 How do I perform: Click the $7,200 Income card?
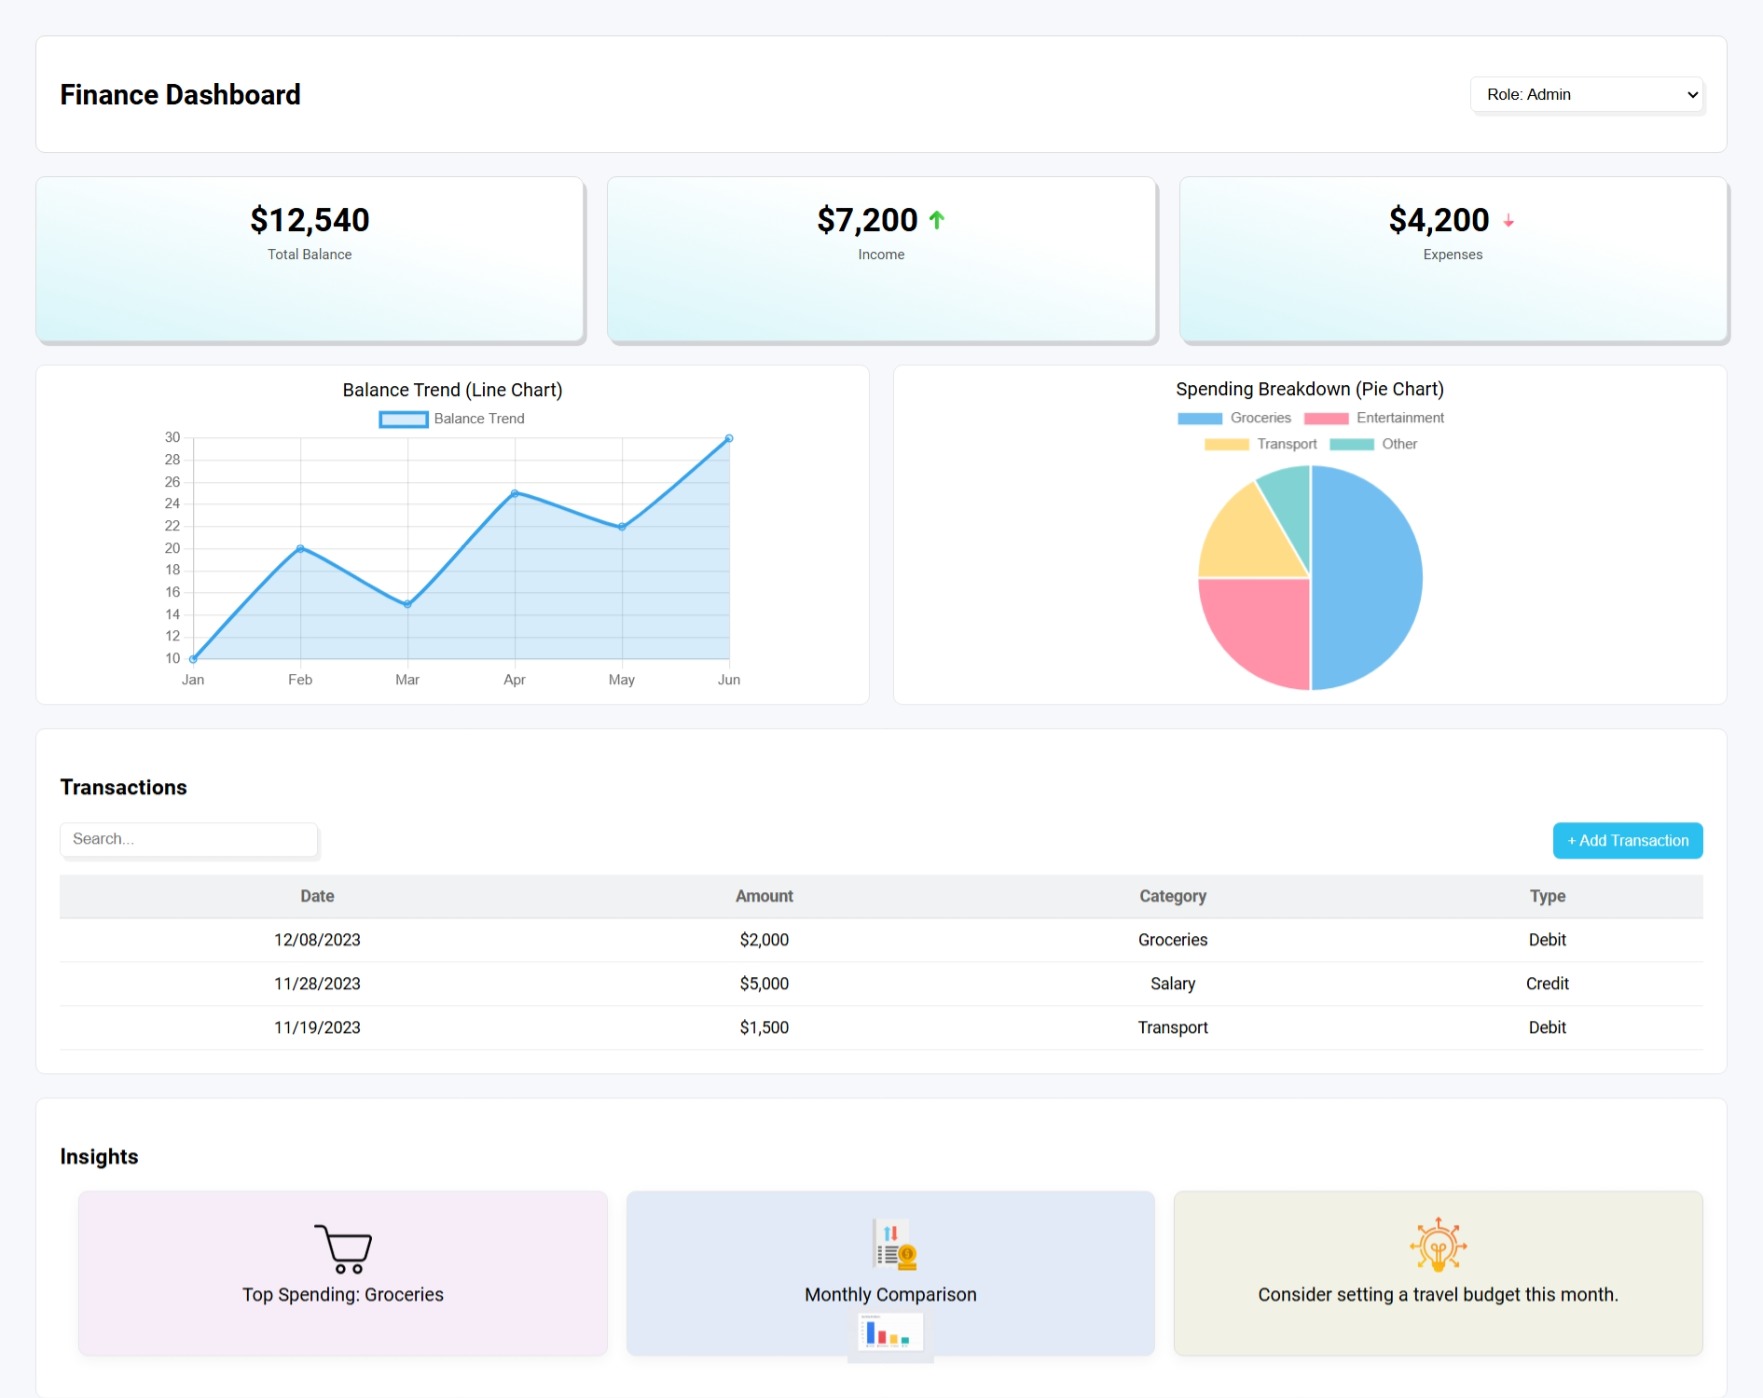(881, 260)
